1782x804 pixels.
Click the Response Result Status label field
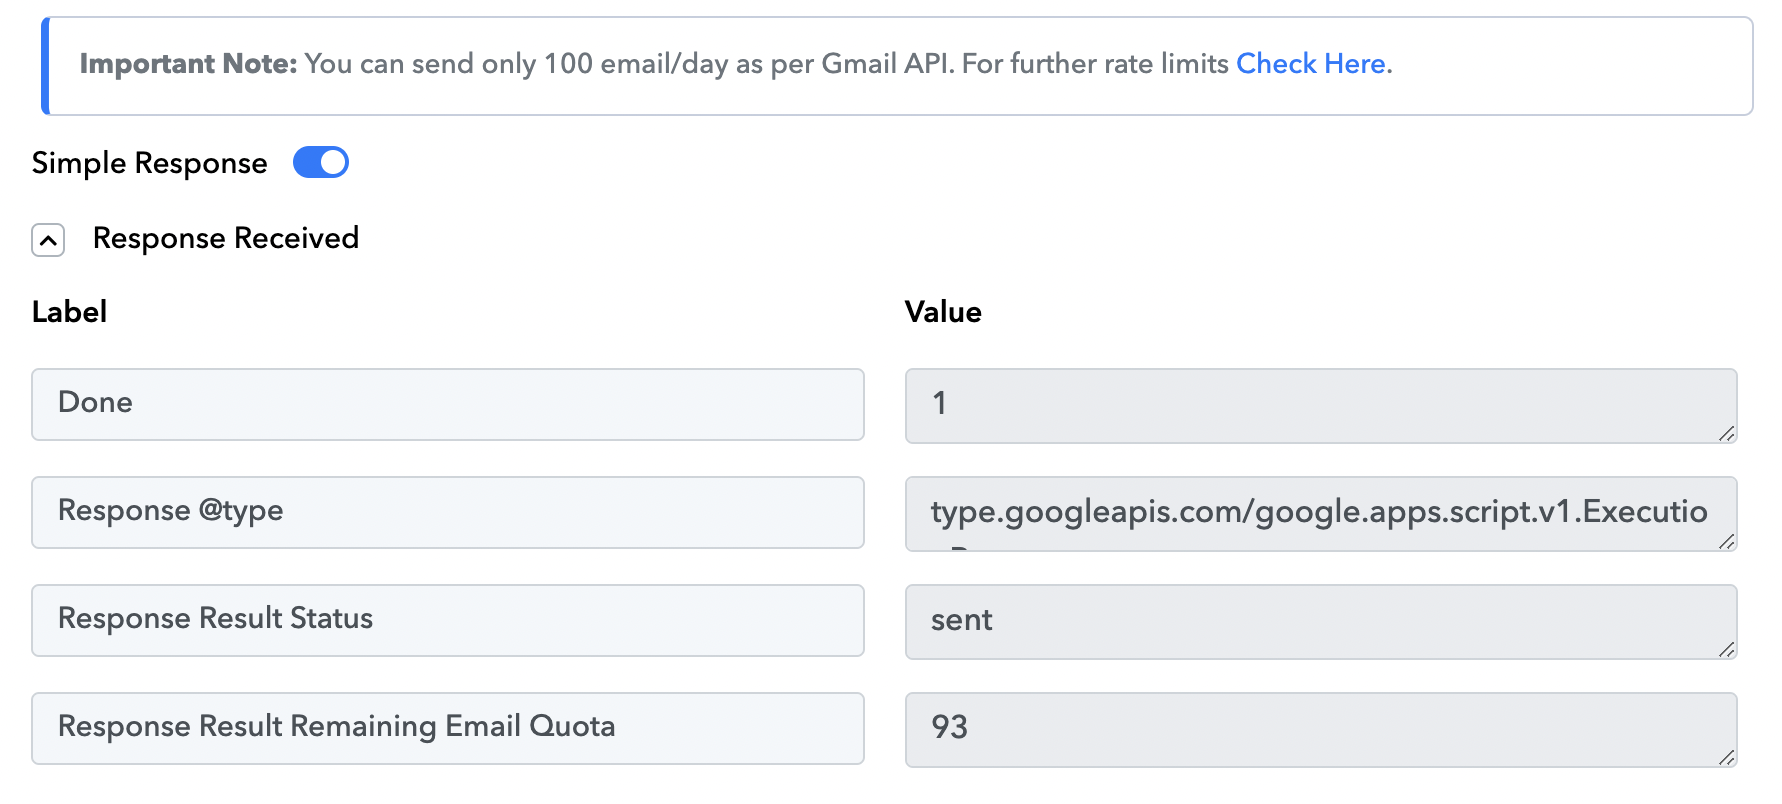point(448,620)
